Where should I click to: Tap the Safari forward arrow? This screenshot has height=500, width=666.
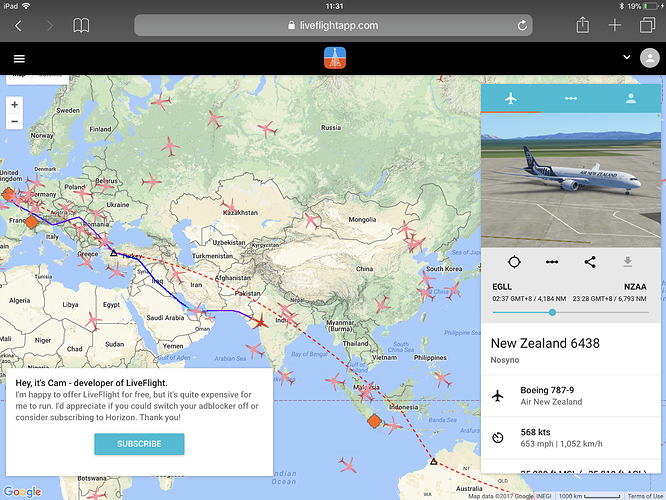pyautogui.click(x=50, y=26)
